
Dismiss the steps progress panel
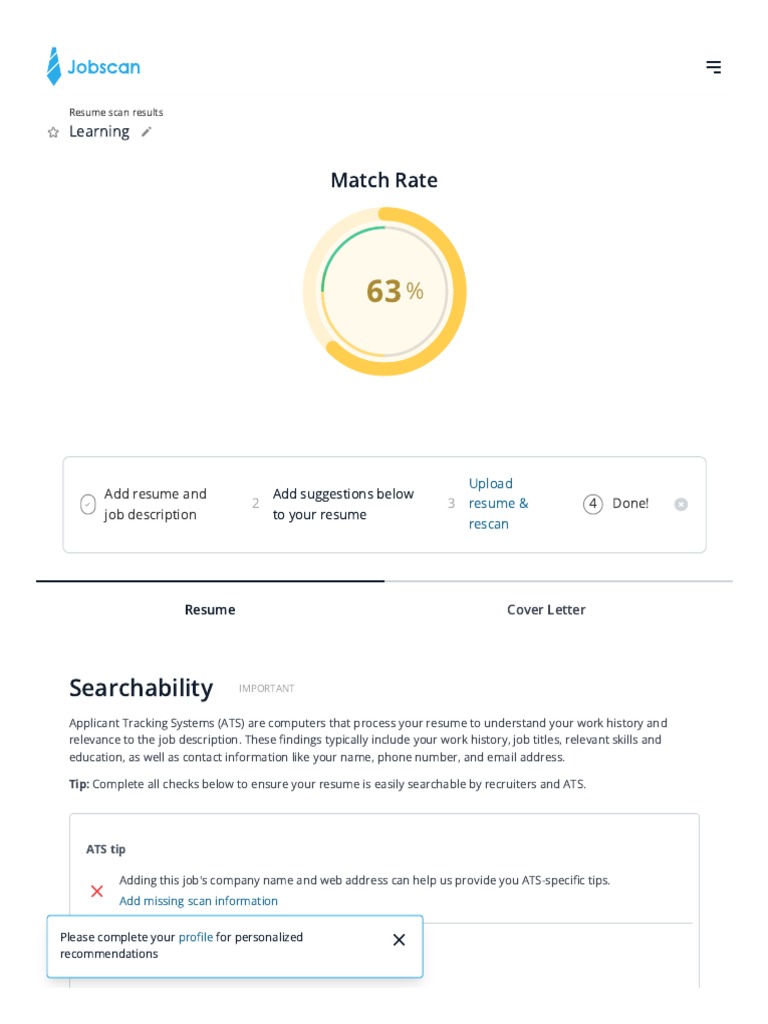coord(681,504)
